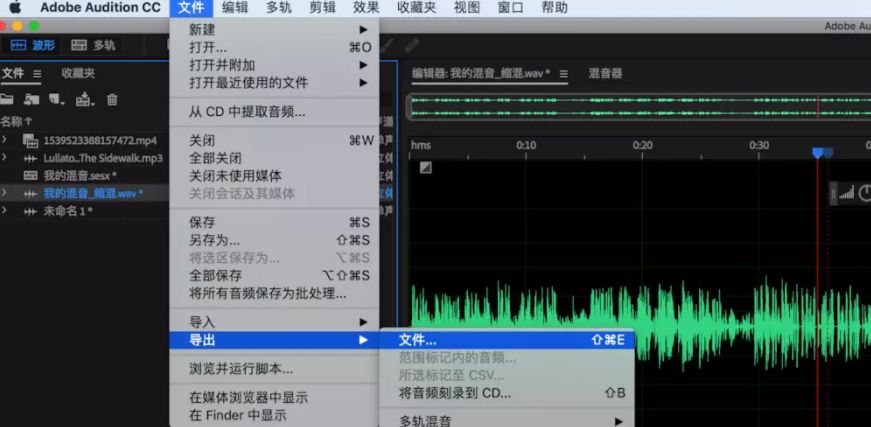Expand the Lullato..The Sidewalk.mp3 entry
871x427 pixels.
(4, 158)
